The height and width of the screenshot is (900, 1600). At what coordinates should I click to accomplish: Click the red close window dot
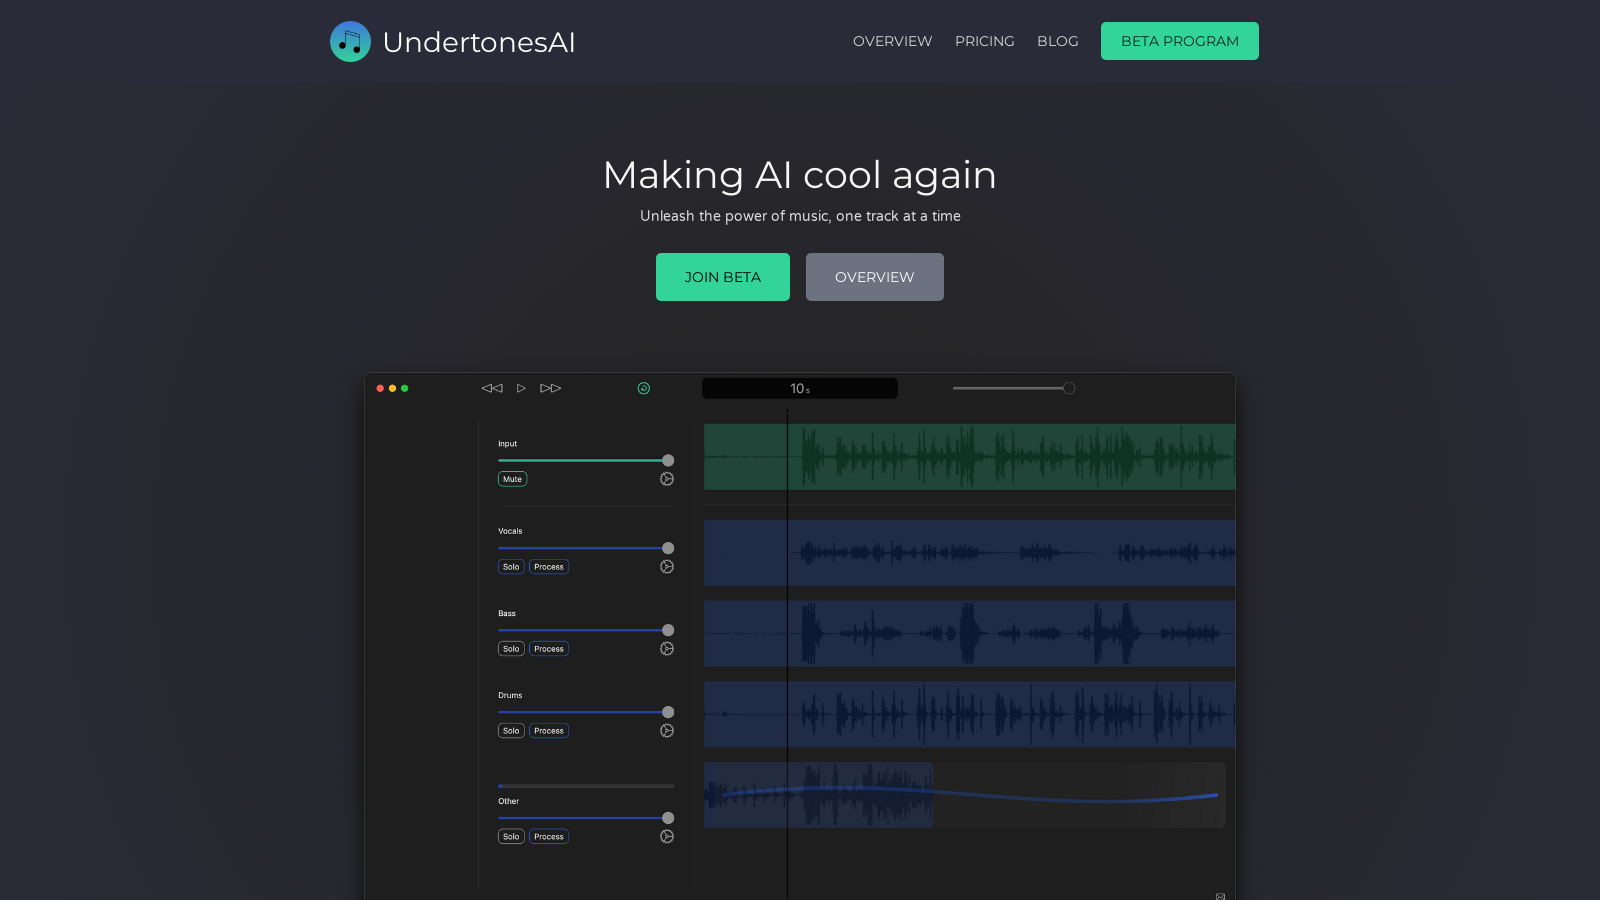coord(380,388)
